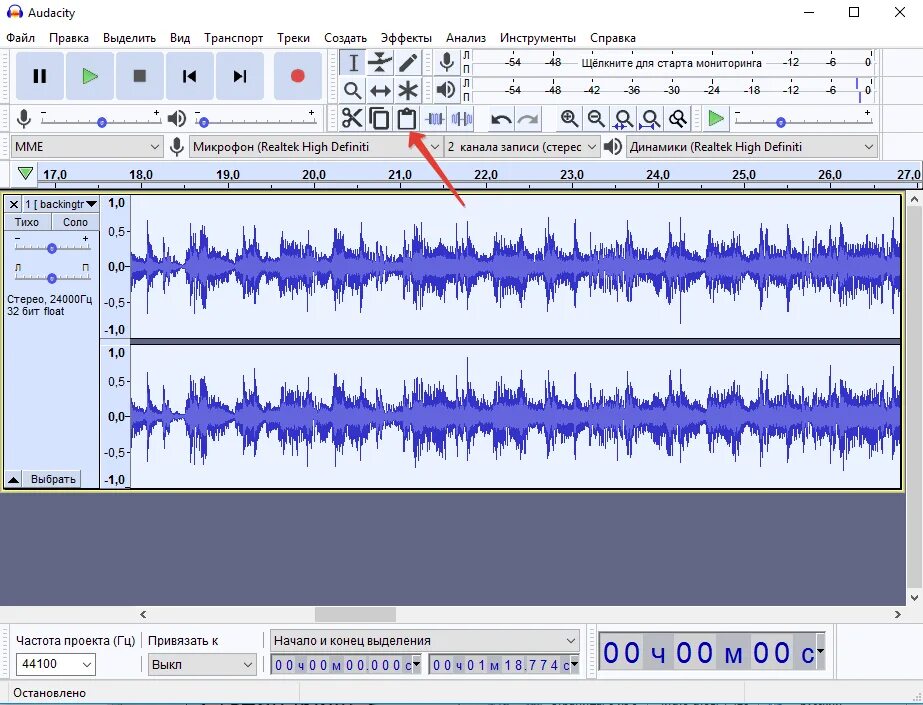Start playback with the large Play button
Image resolution: width=923 pixels, height=705 pixels.
[x=89, y=76]
